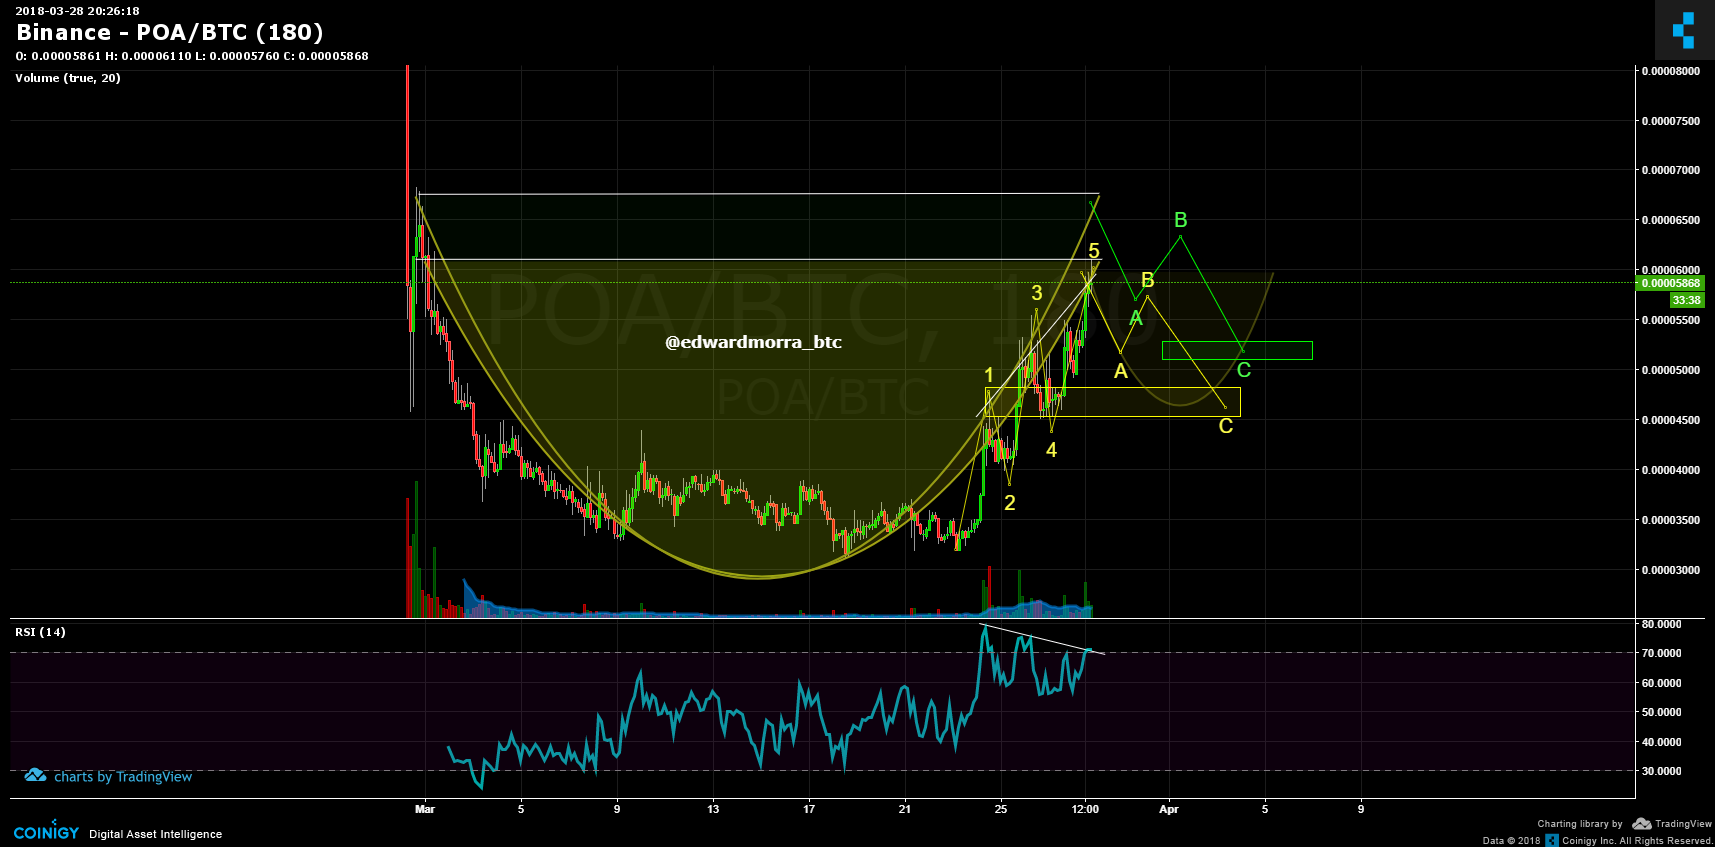Click the price axis value 0.00008000

click(x=1670, y=71)
